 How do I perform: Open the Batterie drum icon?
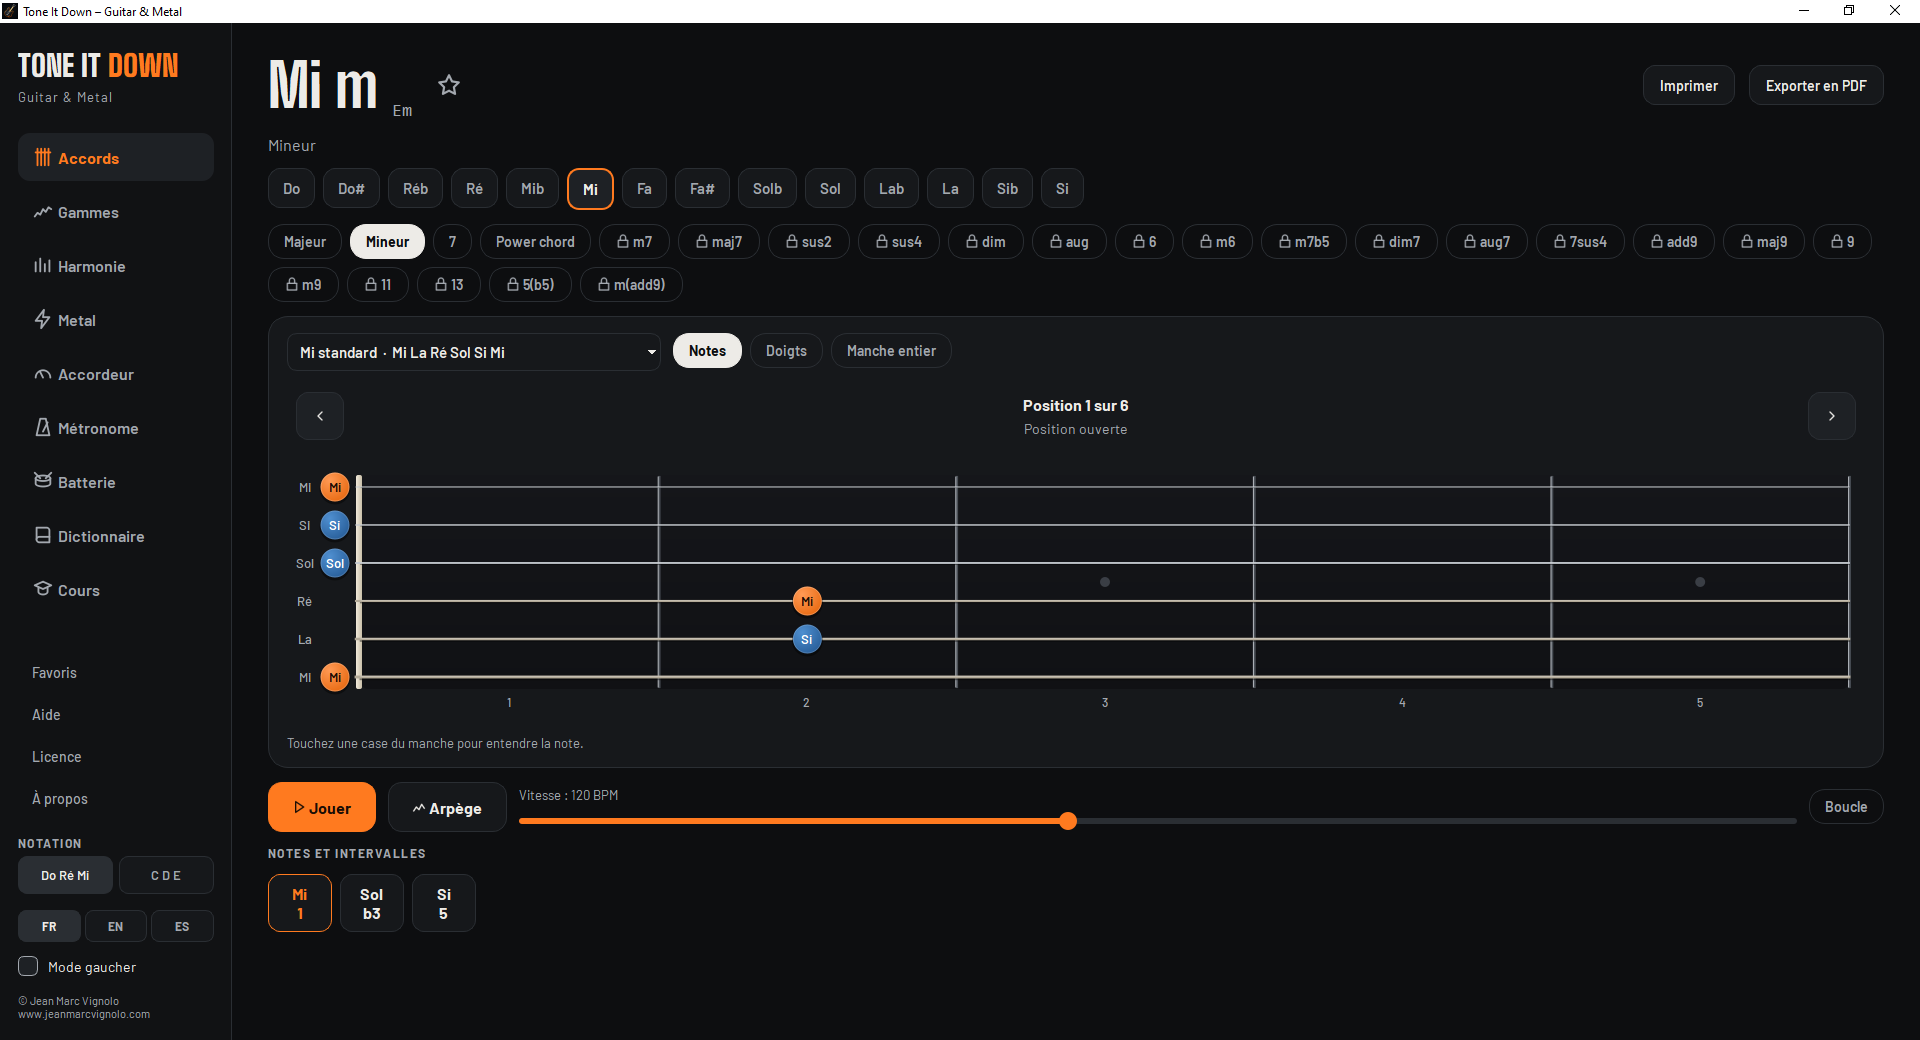click(43, 481)
